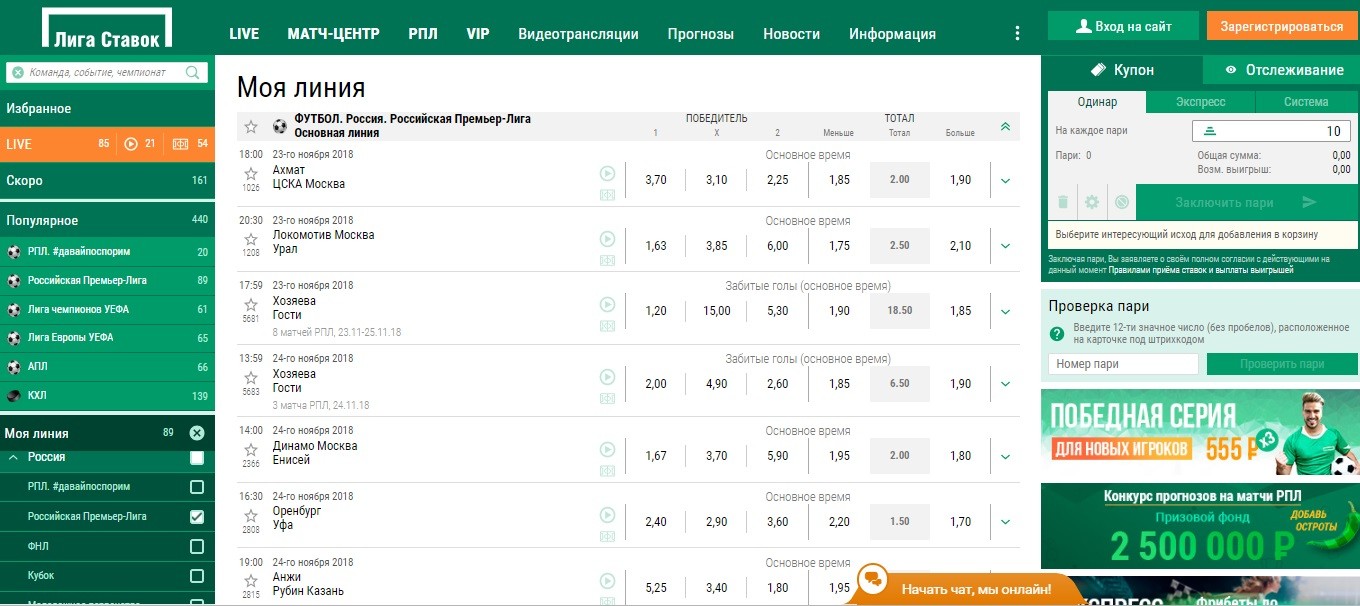This screenshot has height=606, width=1360.
Task: Favorite the Локомотив Москва – Урал match star
Action: [251, 238]
